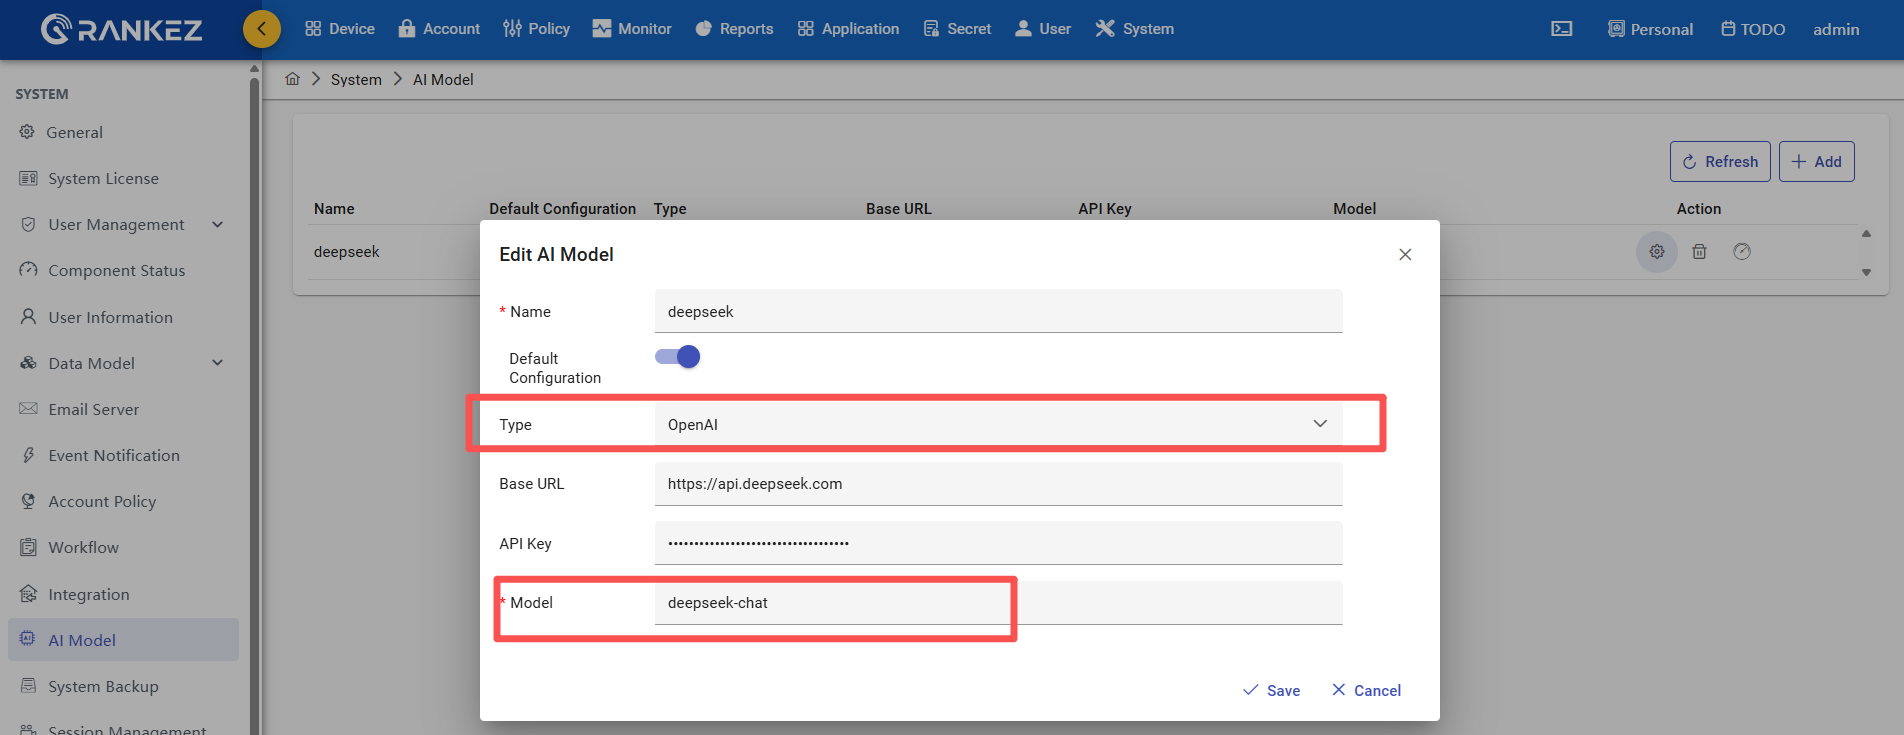This screenshot has height=735, width=1904.
Task: Click the AI Model breadcrumb text
Action: pos(443,79)
